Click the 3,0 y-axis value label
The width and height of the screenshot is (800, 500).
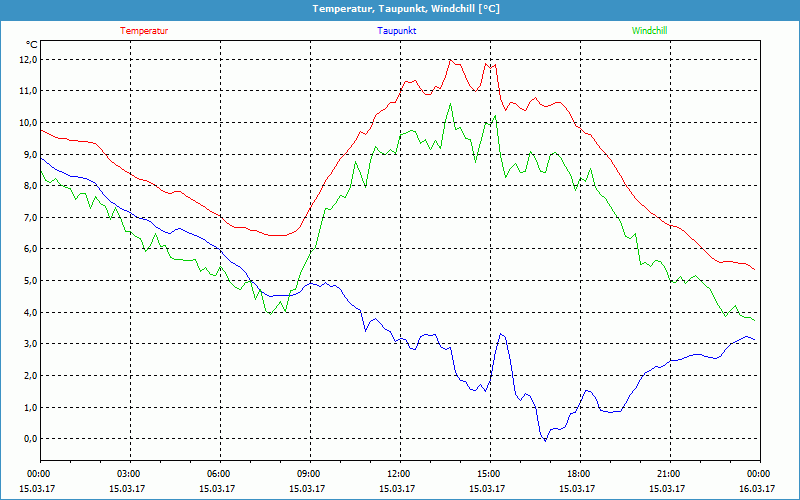click(x=27, y=343)
